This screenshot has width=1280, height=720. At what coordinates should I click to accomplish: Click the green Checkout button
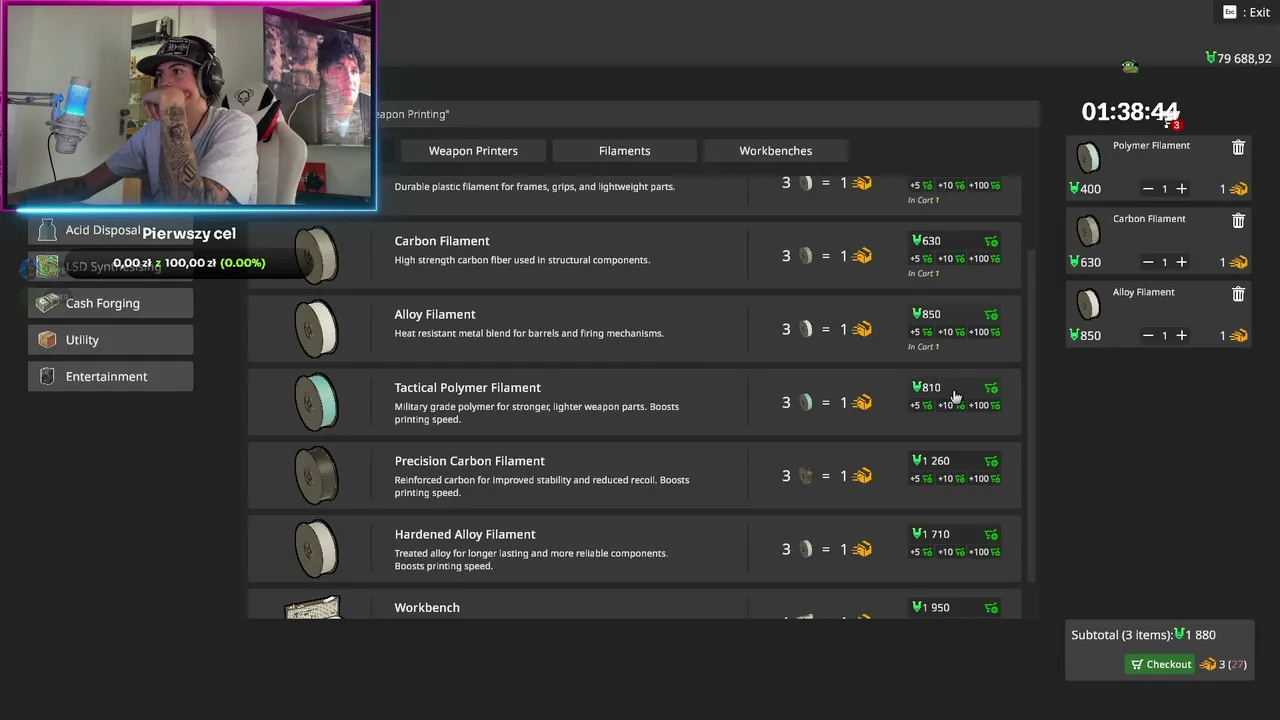1161,664
